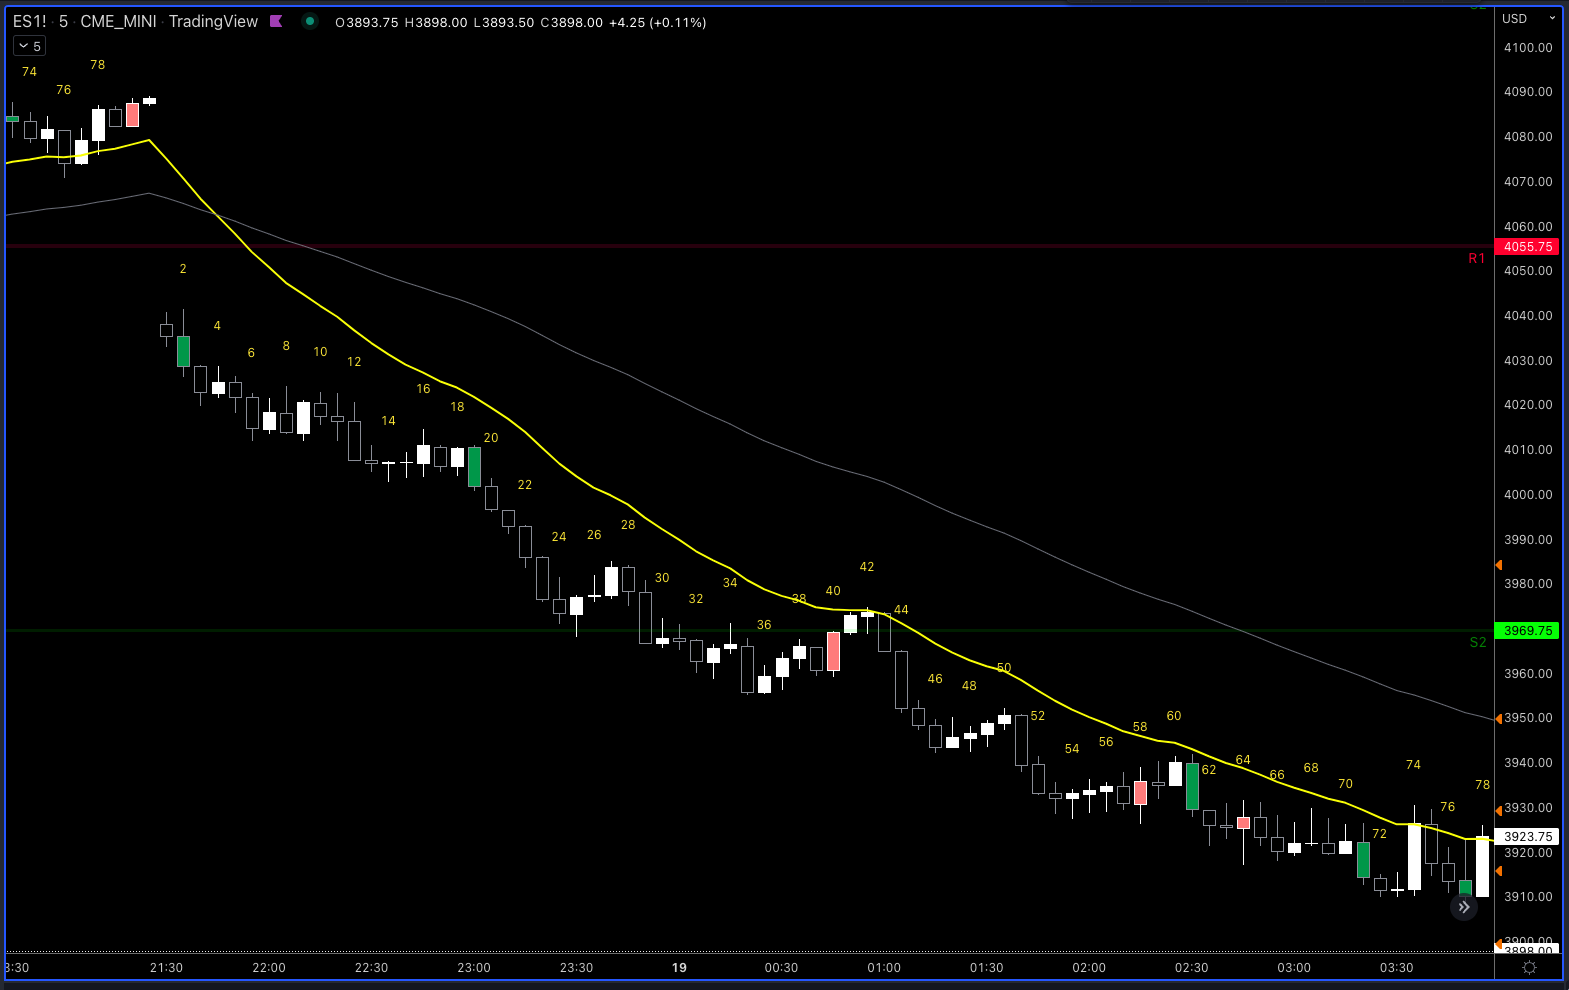
Task: Click 22:30 on the time axis
Action: point(371,968)
